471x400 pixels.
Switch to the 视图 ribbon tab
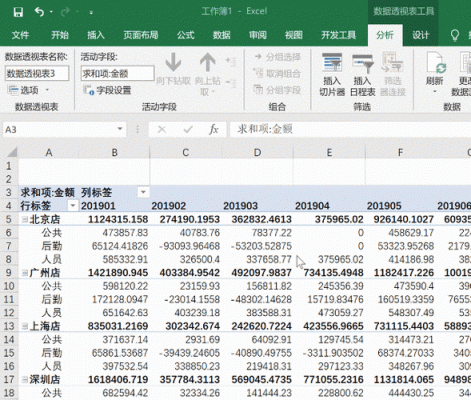pyautogui.click(x=293, y=35)
